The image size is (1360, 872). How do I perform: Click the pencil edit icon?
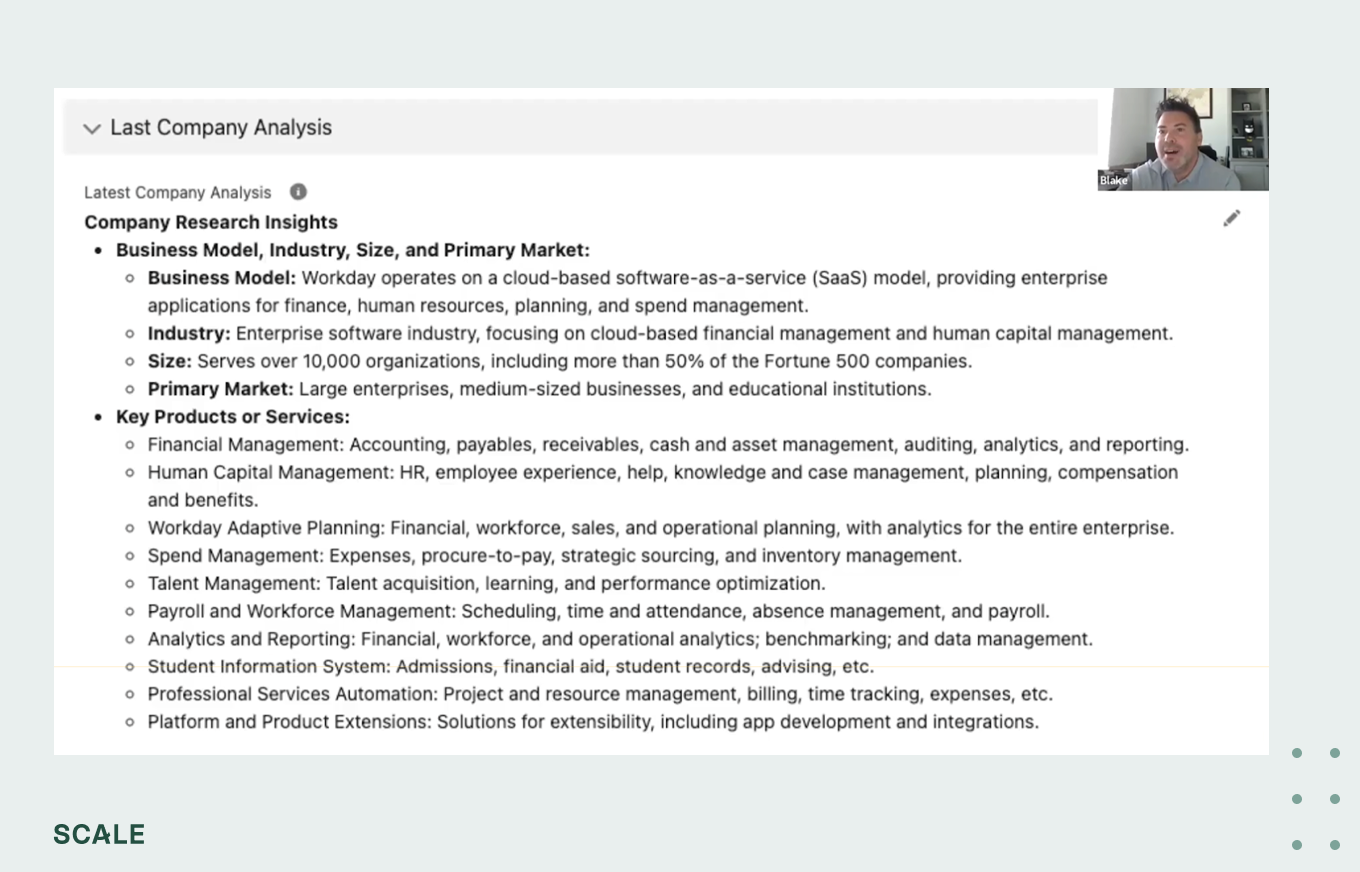[1232, 218]
